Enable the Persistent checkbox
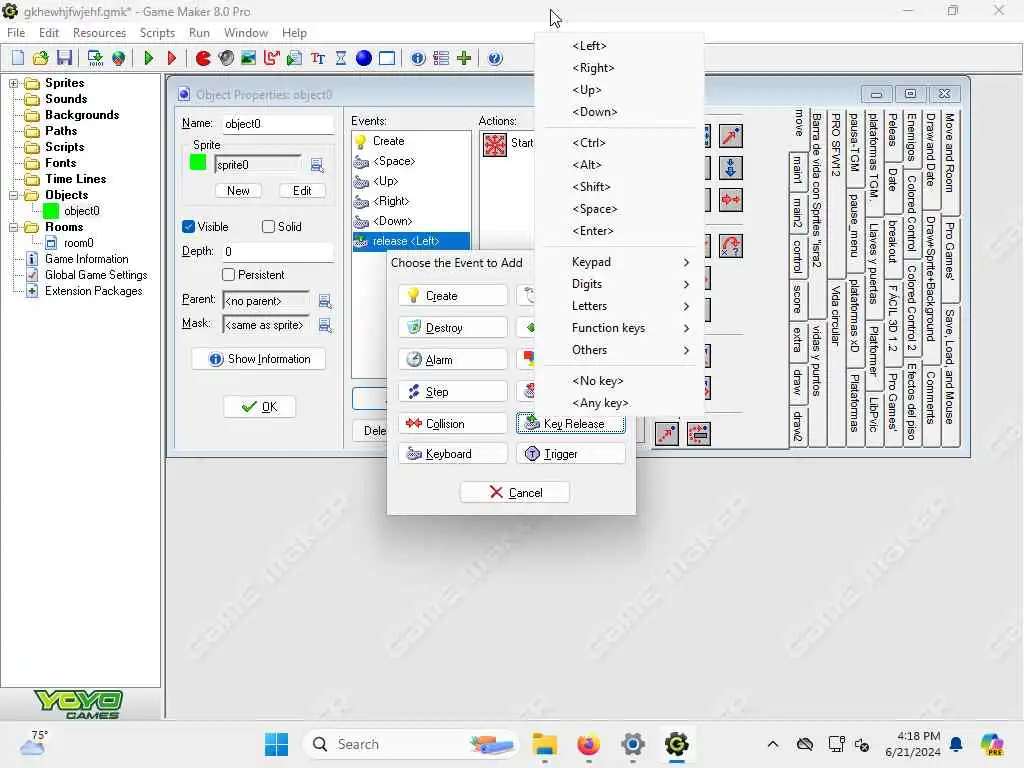 [x=229, y=275]
